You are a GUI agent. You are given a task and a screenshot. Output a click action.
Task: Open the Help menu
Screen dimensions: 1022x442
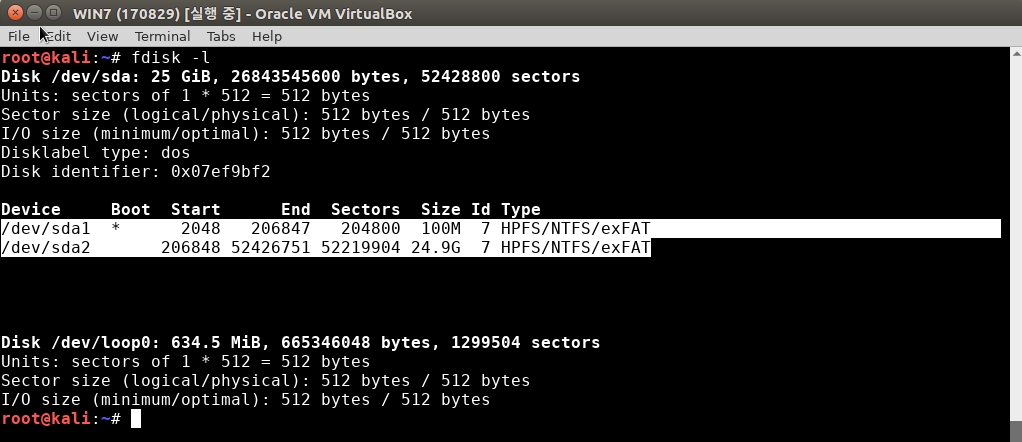(x=267, y=36)
